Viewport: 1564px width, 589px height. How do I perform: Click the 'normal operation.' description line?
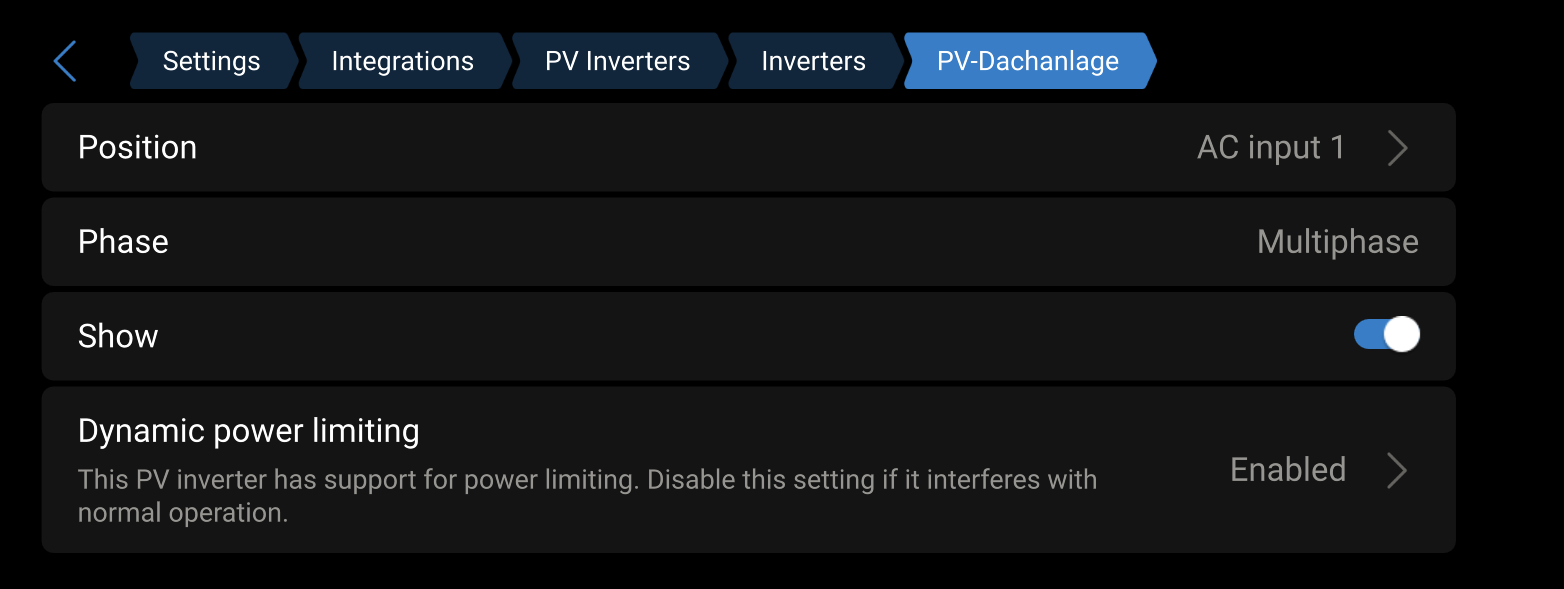[182, 513]
